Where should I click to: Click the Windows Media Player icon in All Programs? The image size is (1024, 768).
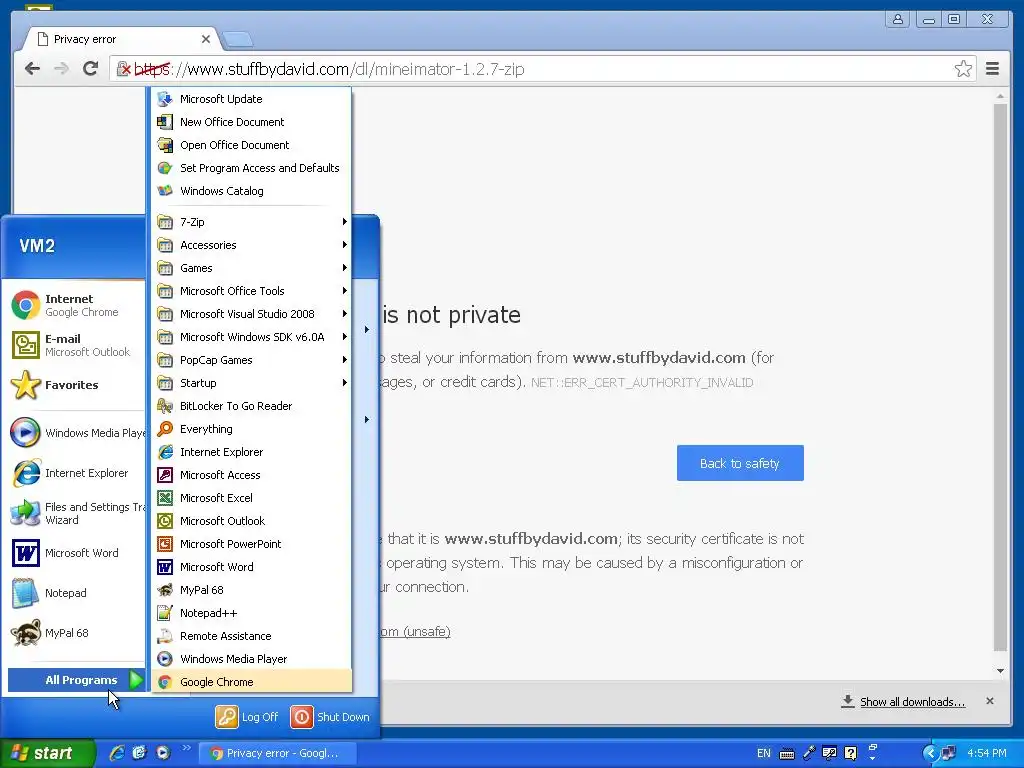tap(165, 659)
